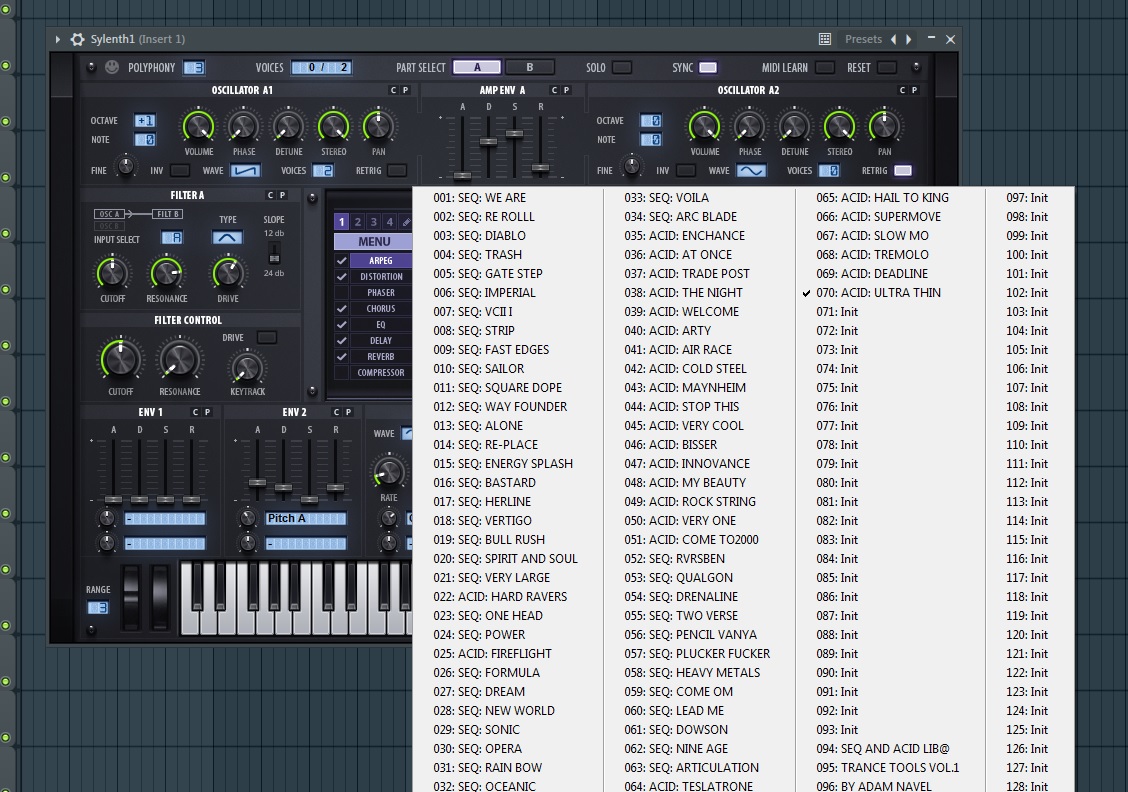1128x792 pixels.
Task: Enable the Phaser effect checkbox
Action: coord(342,293)
